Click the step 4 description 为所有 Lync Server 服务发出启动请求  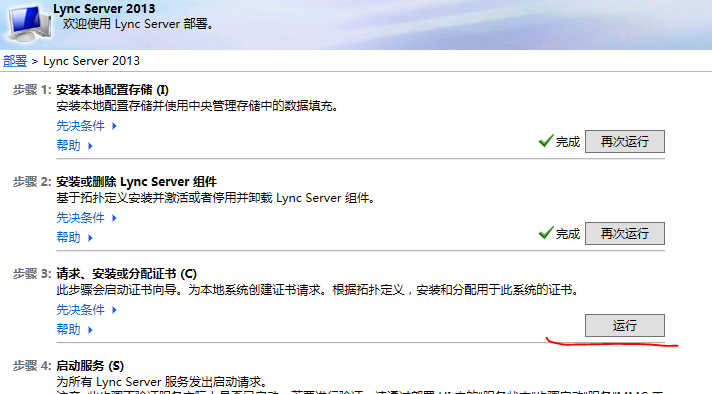(x=162, y=382)
